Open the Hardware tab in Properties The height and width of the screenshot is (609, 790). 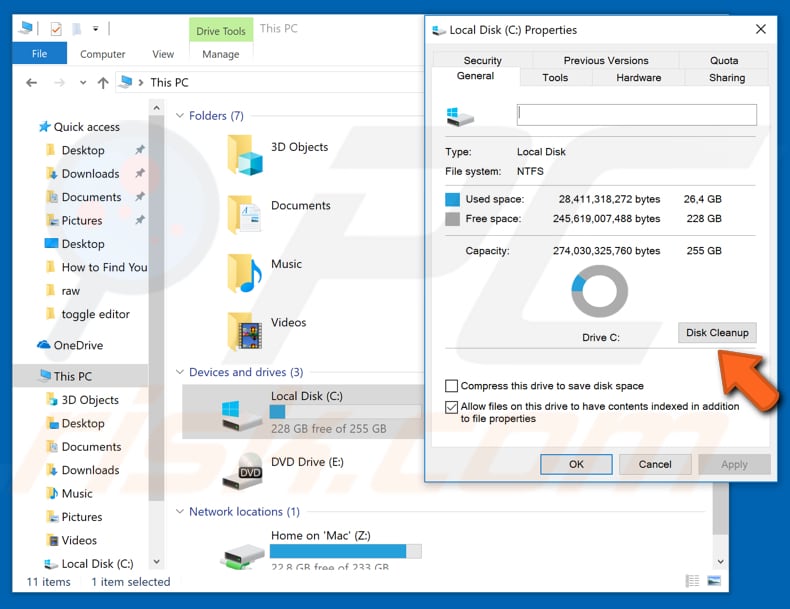(x=638, y=78)
